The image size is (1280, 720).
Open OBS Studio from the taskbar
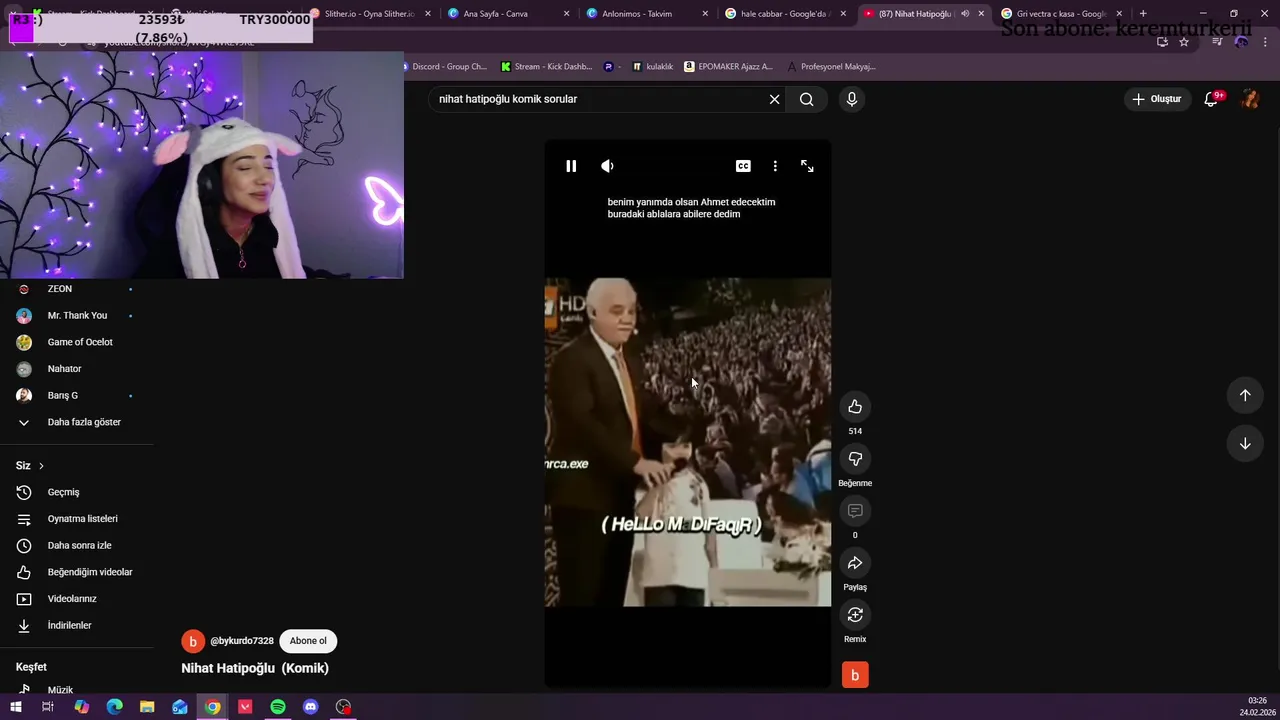click(x=344, y=707)
